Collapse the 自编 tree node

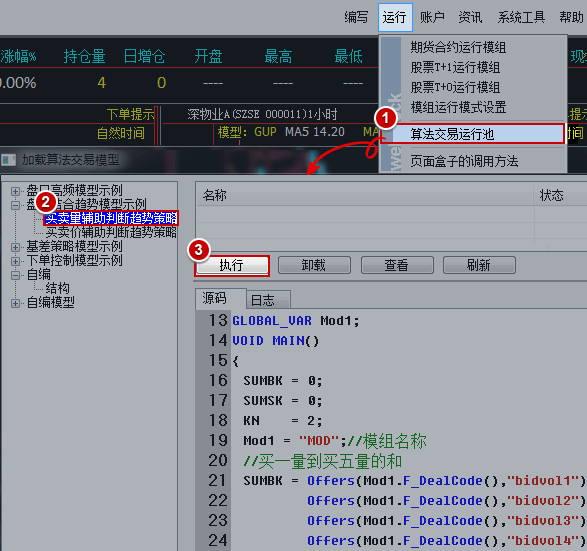(15, 275)
